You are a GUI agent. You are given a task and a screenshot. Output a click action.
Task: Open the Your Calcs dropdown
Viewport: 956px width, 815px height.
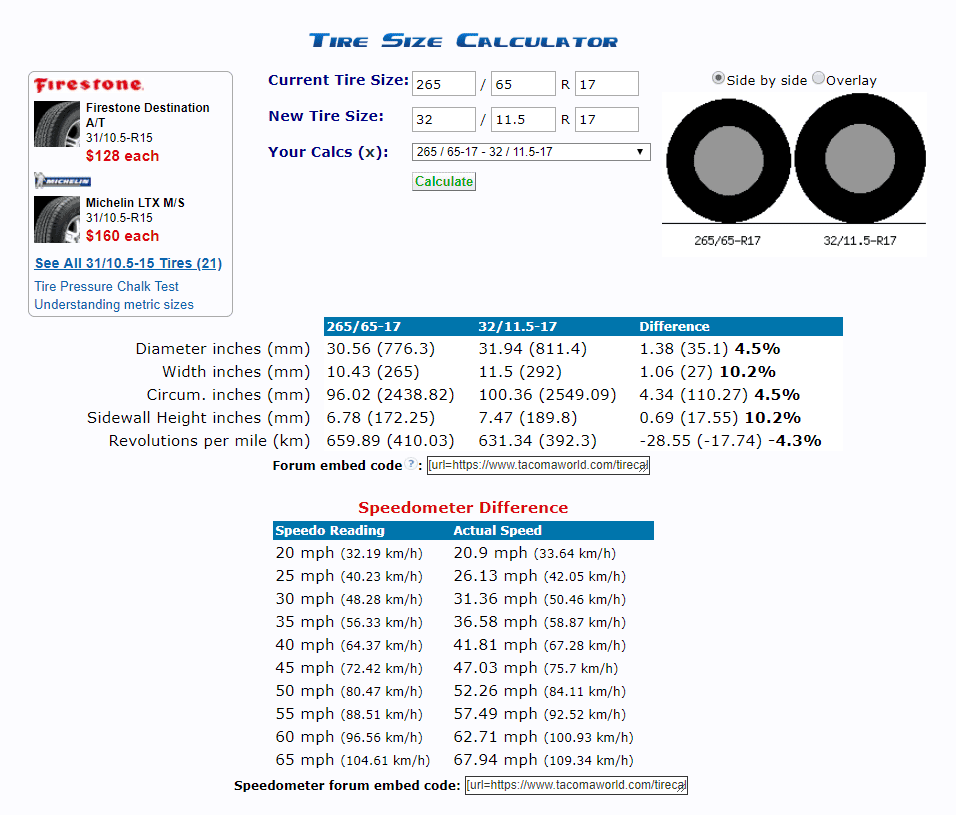[531, 152]
